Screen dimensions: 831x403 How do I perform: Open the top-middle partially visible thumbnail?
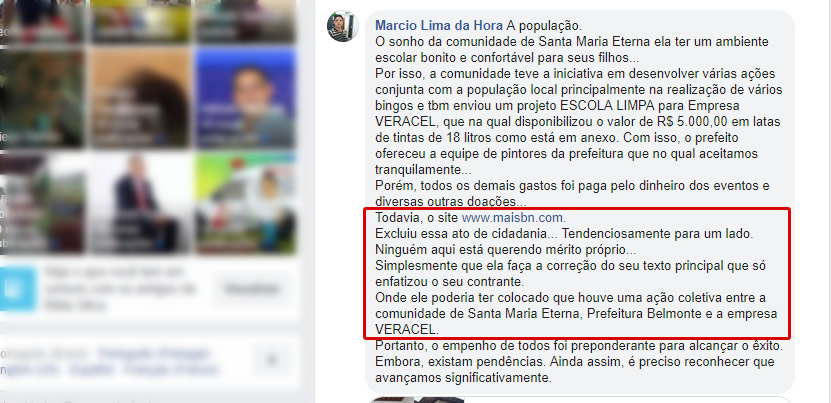139,21
